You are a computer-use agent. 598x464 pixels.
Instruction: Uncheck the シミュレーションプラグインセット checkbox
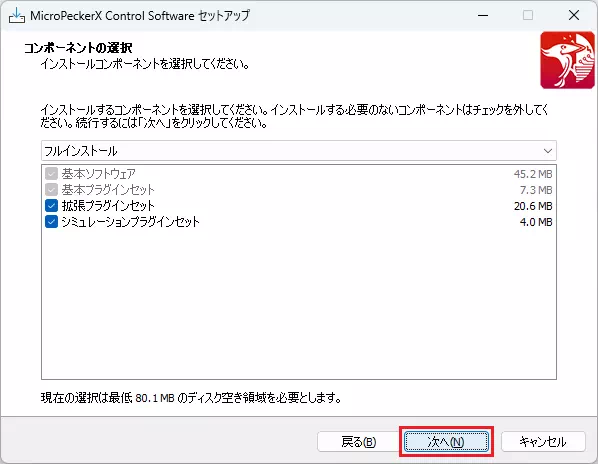point(51,222)
